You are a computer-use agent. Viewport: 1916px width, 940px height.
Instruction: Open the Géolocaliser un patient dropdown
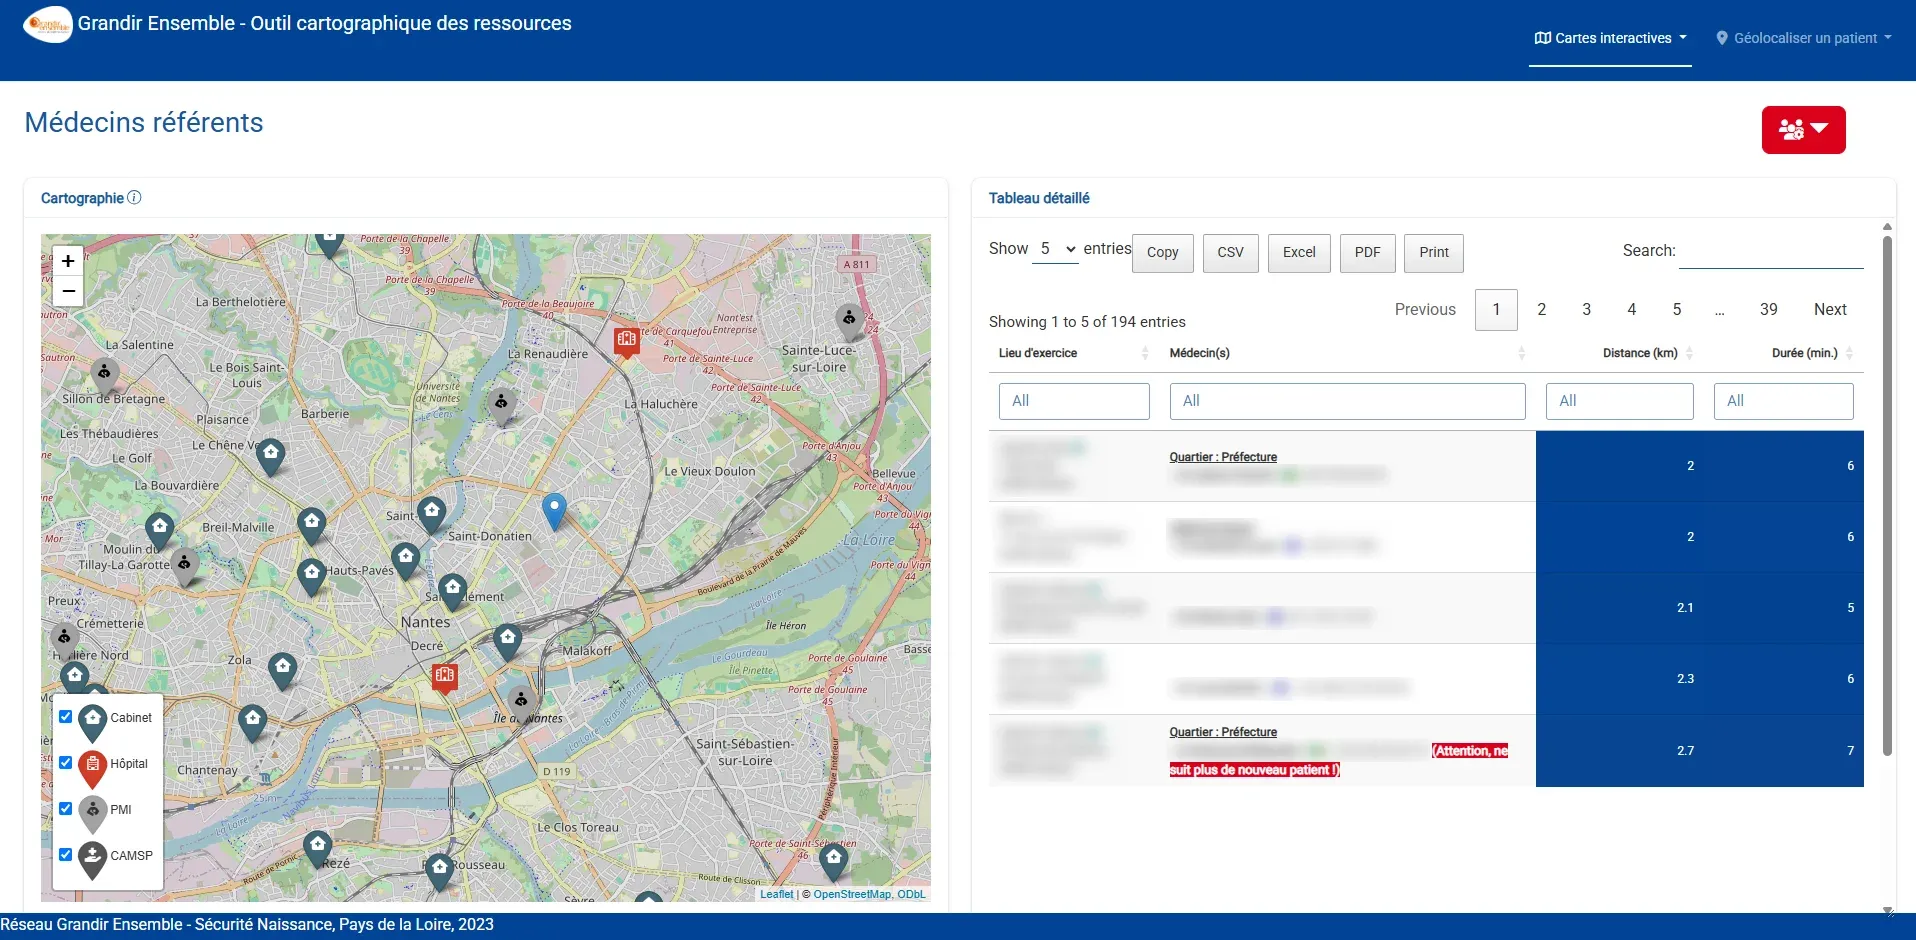(1804, 38)
